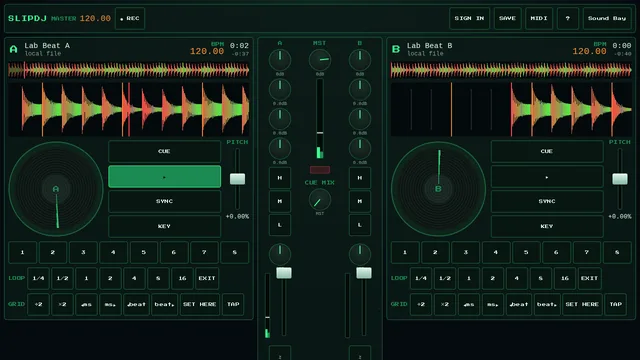
Task: Trigger hot cue 1 on deck A
Action: tap(22, 252)
